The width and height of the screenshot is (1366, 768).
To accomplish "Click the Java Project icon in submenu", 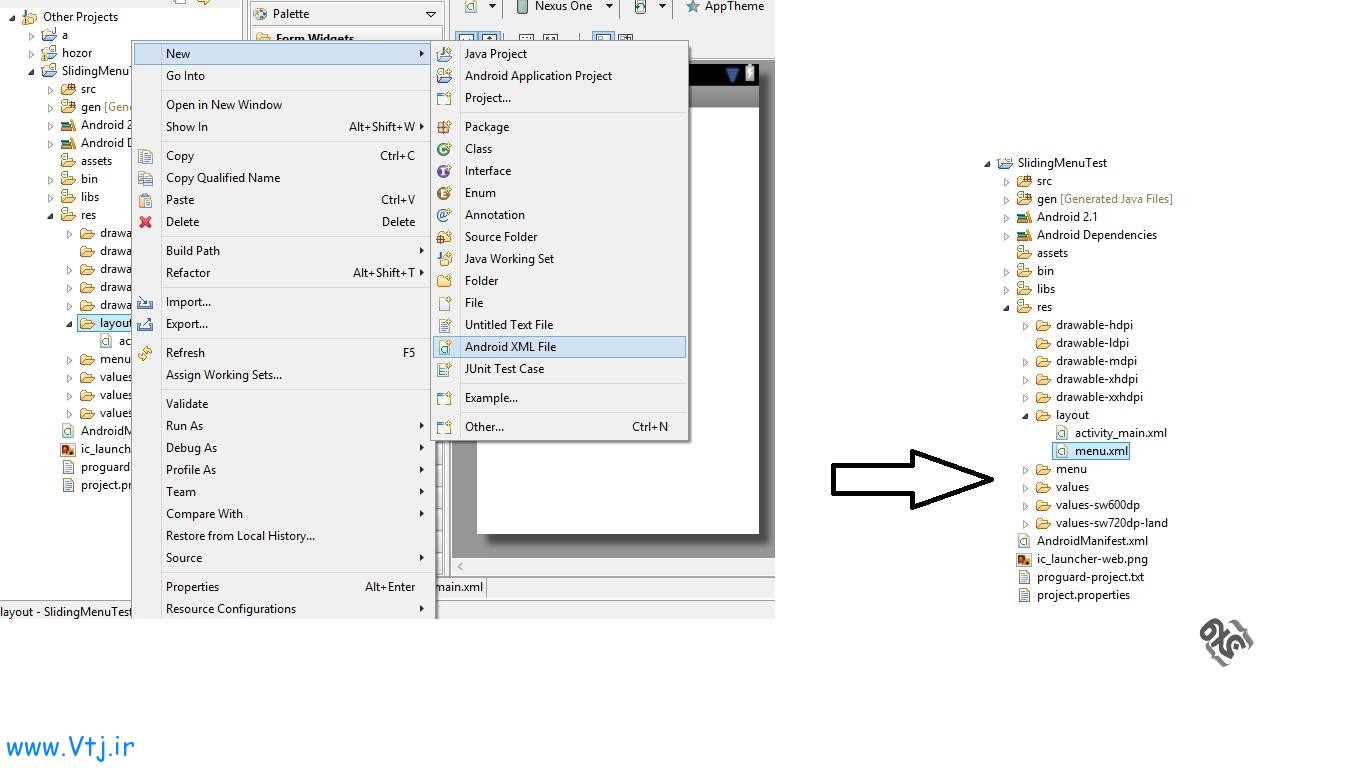I will pyautogui.click(x=445, y=54).
